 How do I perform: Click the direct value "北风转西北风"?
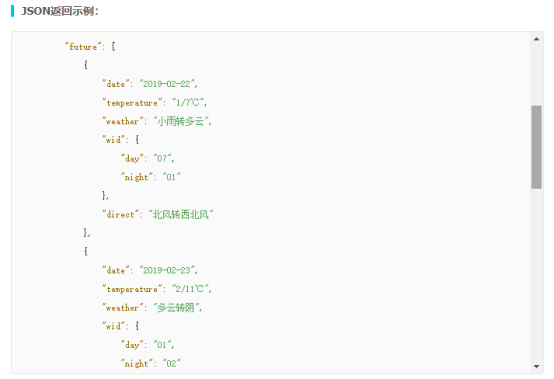coord(181,214)
